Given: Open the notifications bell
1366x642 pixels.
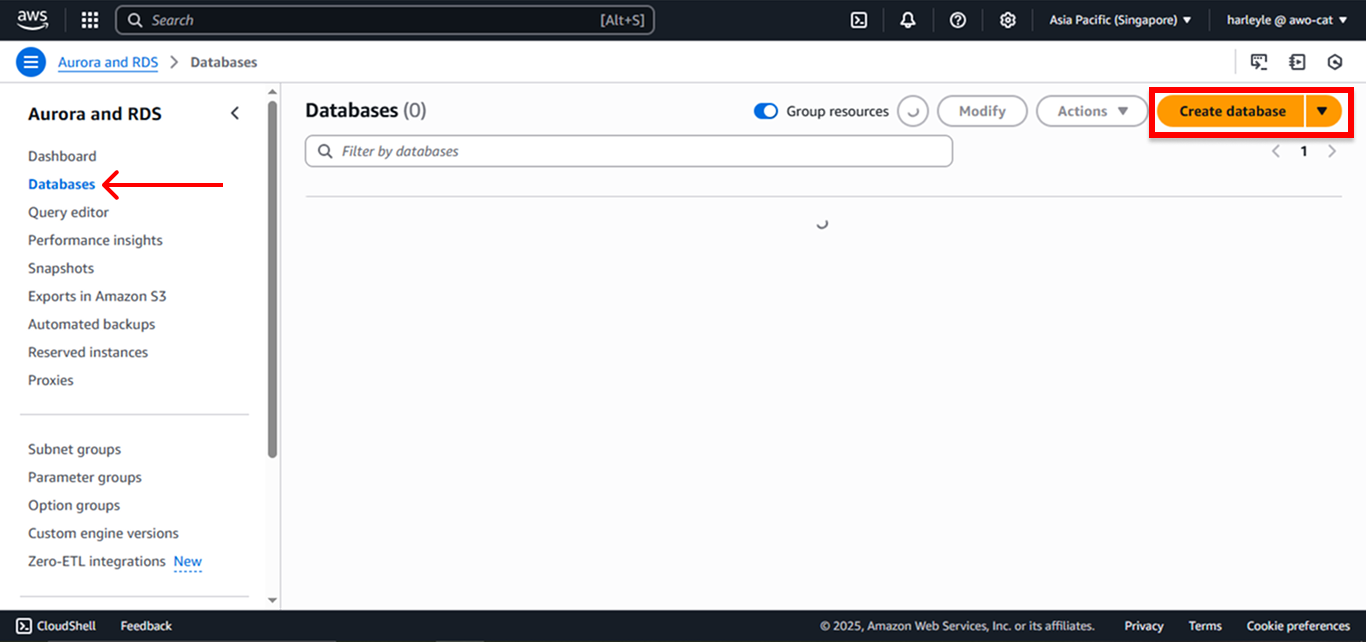Looking at the screenshot, I should tap(908, 20).
